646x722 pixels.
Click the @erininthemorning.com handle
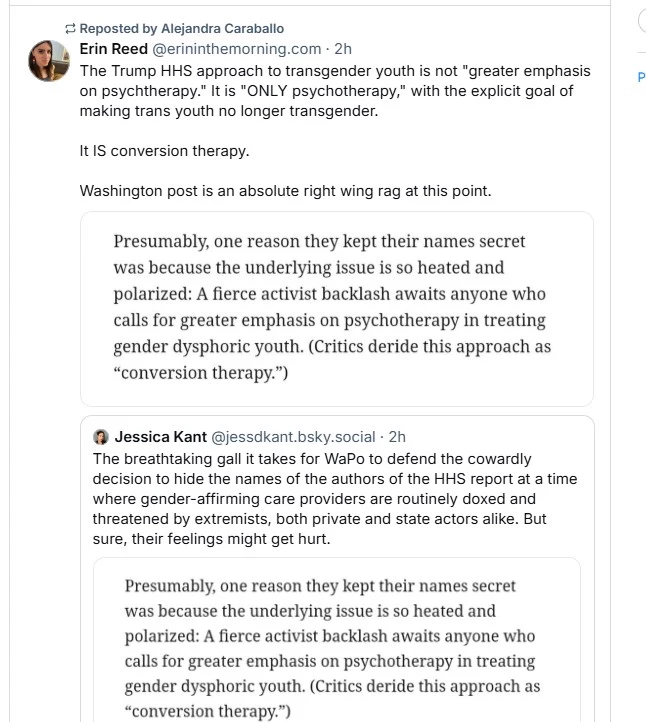point(236,49)
